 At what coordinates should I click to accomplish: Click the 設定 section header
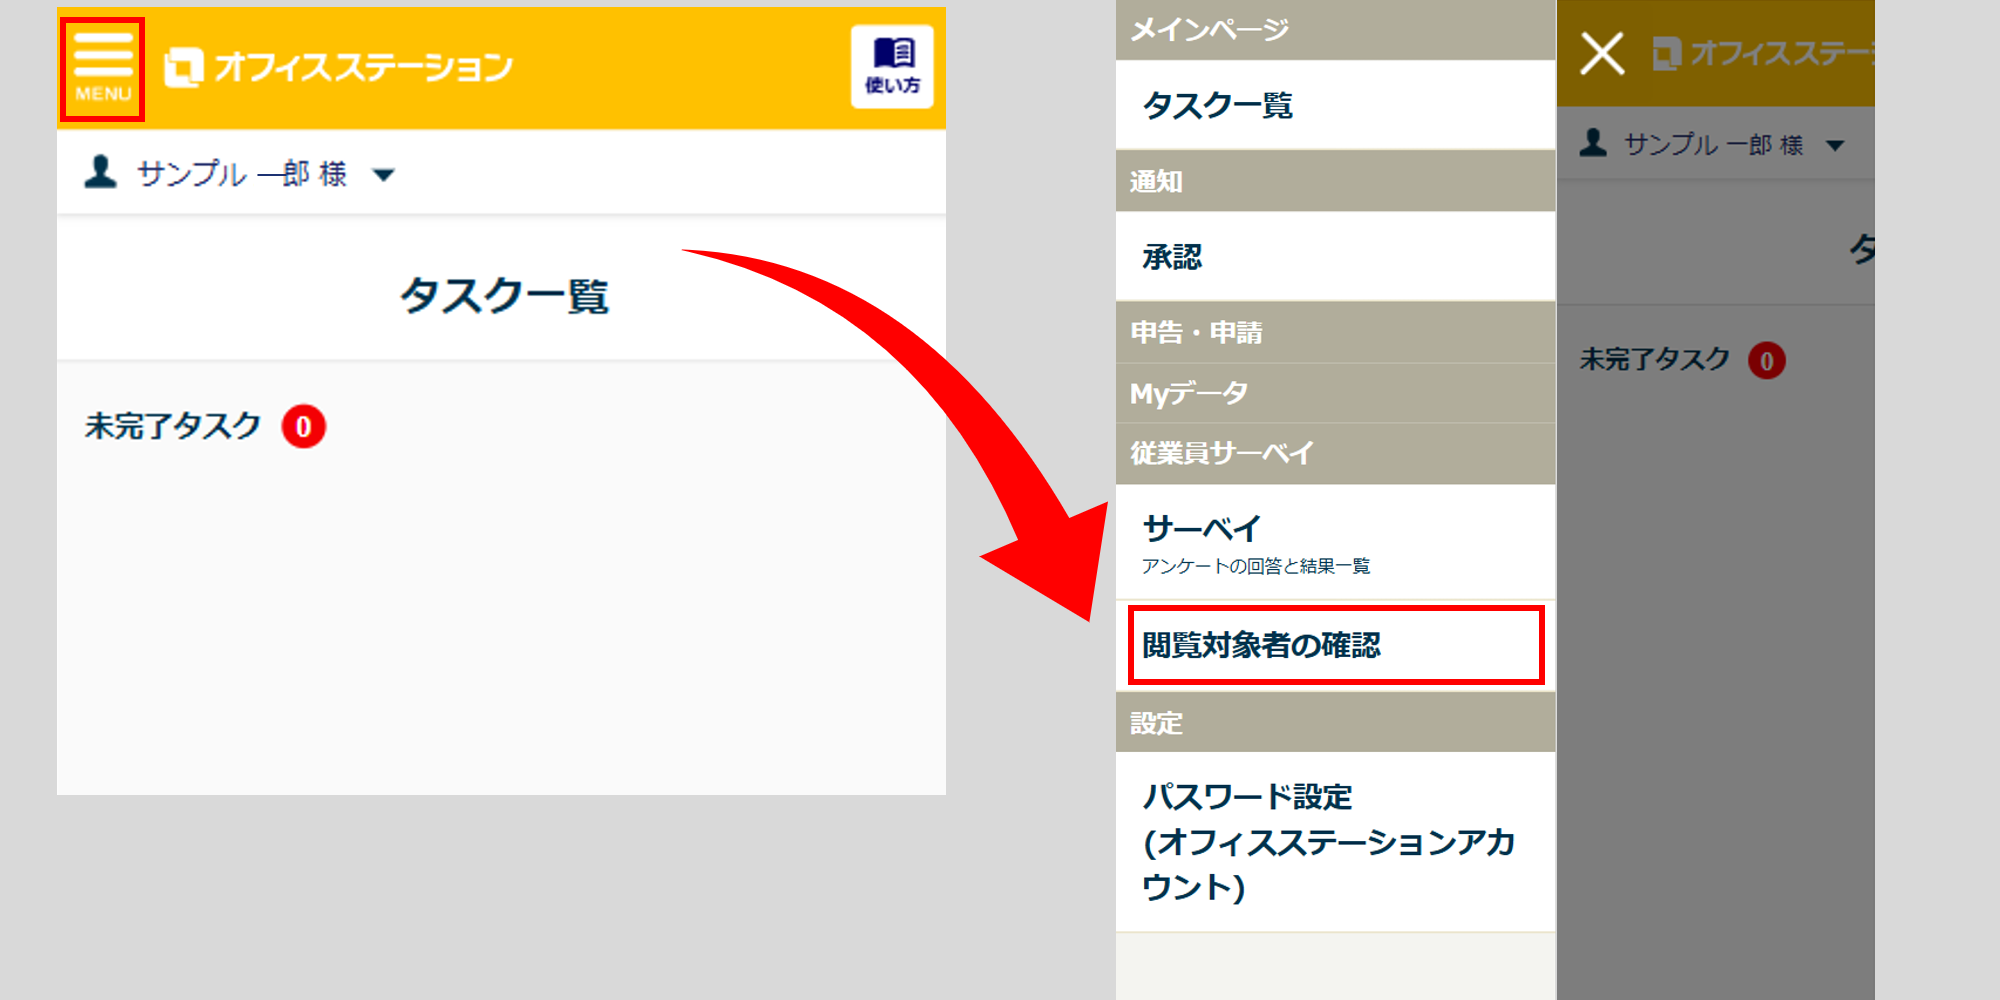(1335, 723)
